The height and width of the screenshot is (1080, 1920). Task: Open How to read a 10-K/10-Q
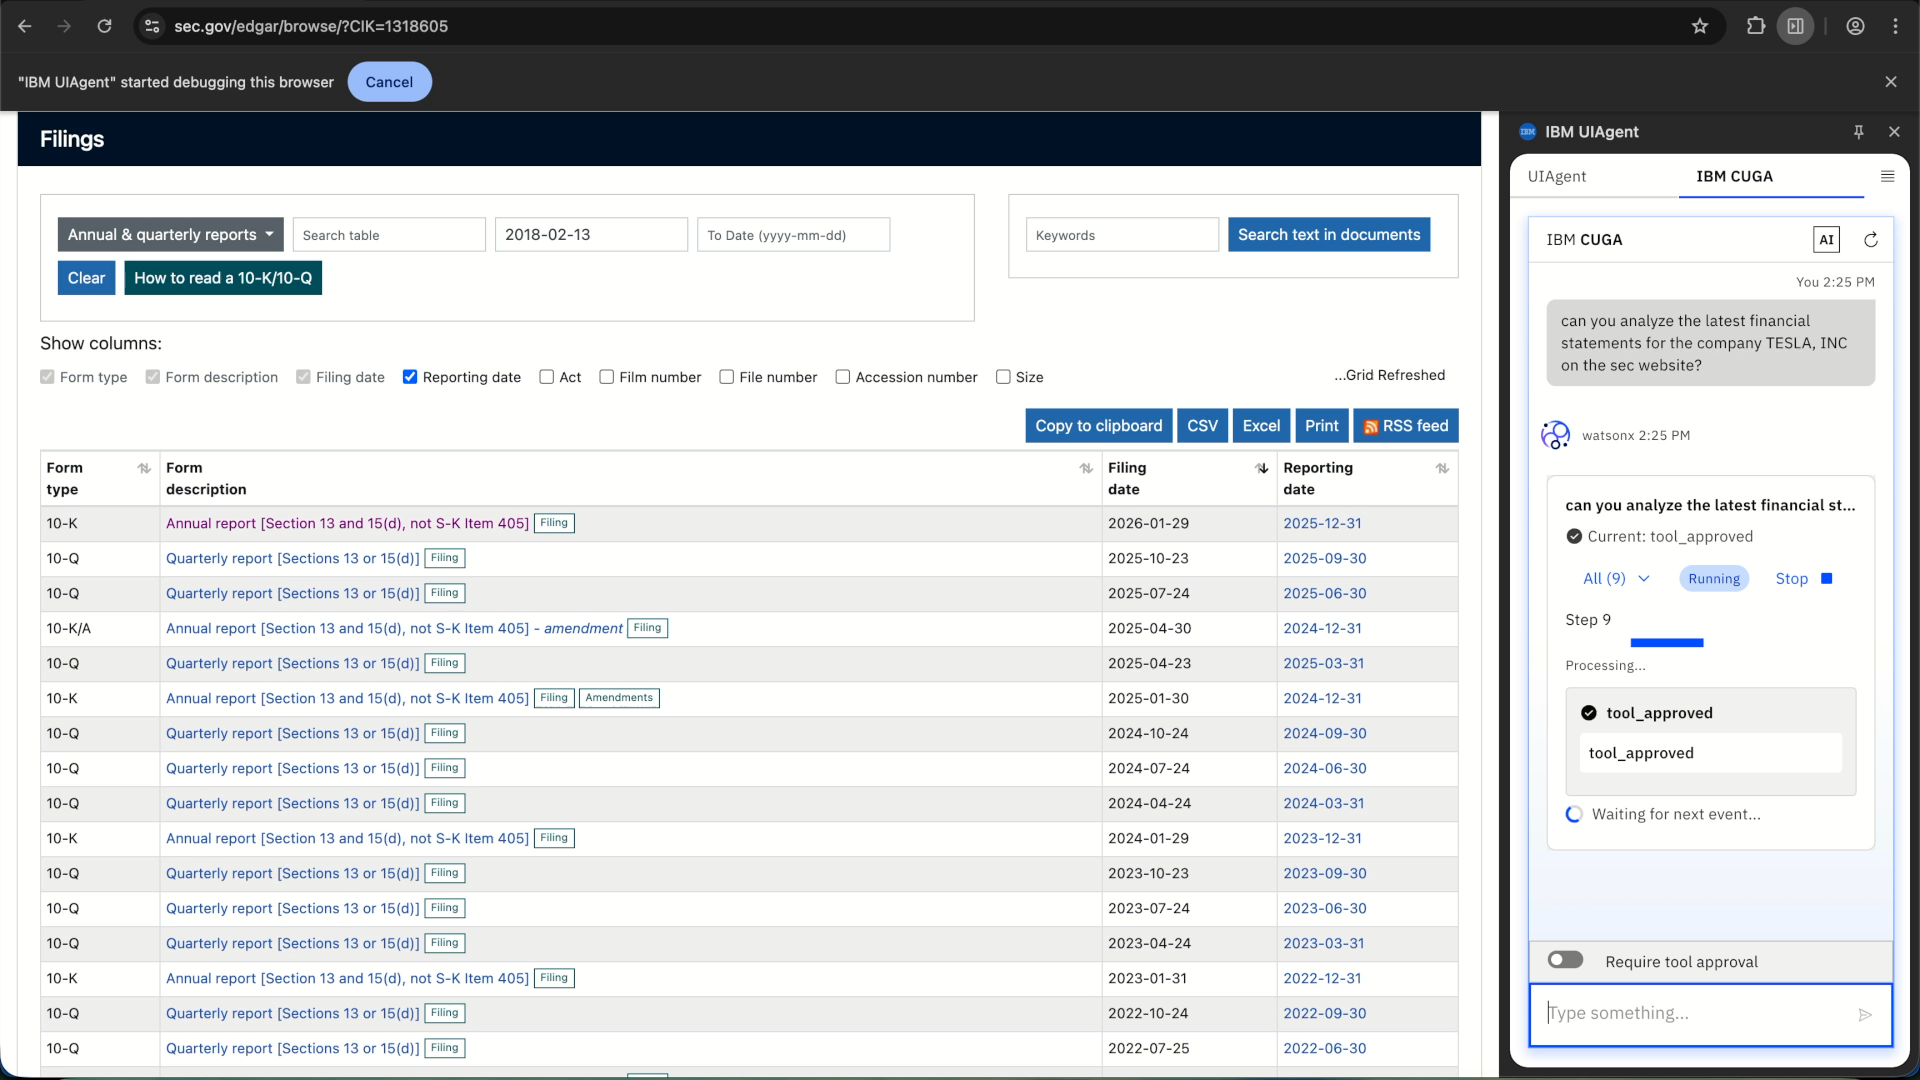(223, 278)
